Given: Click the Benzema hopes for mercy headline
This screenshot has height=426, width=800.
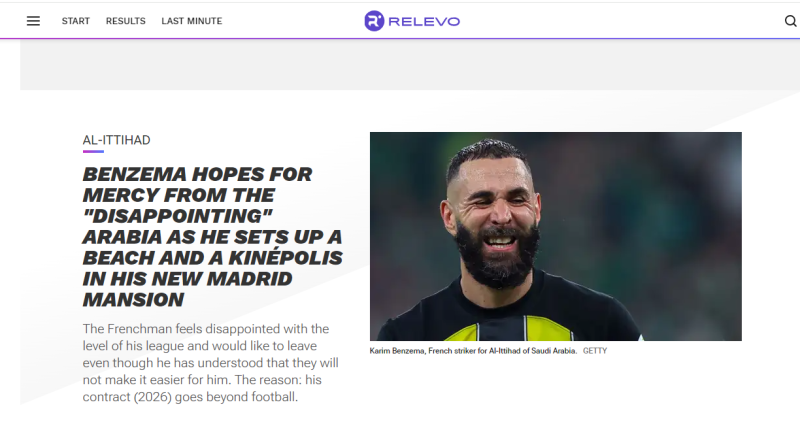Looking at the screenshot, I should pyautogui.click(x=212, y=237).
